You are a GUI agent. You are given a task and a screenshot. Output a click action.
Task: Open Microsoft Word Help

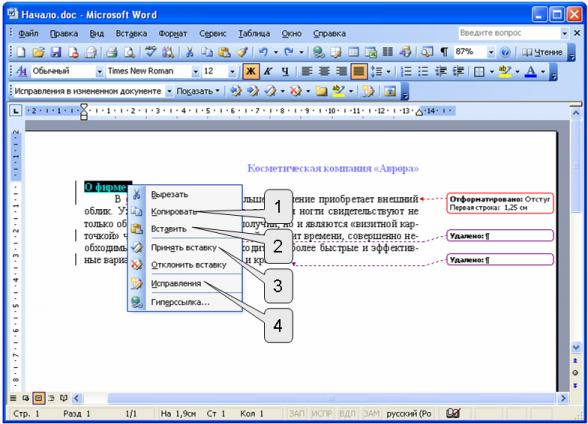coord(505,52)
